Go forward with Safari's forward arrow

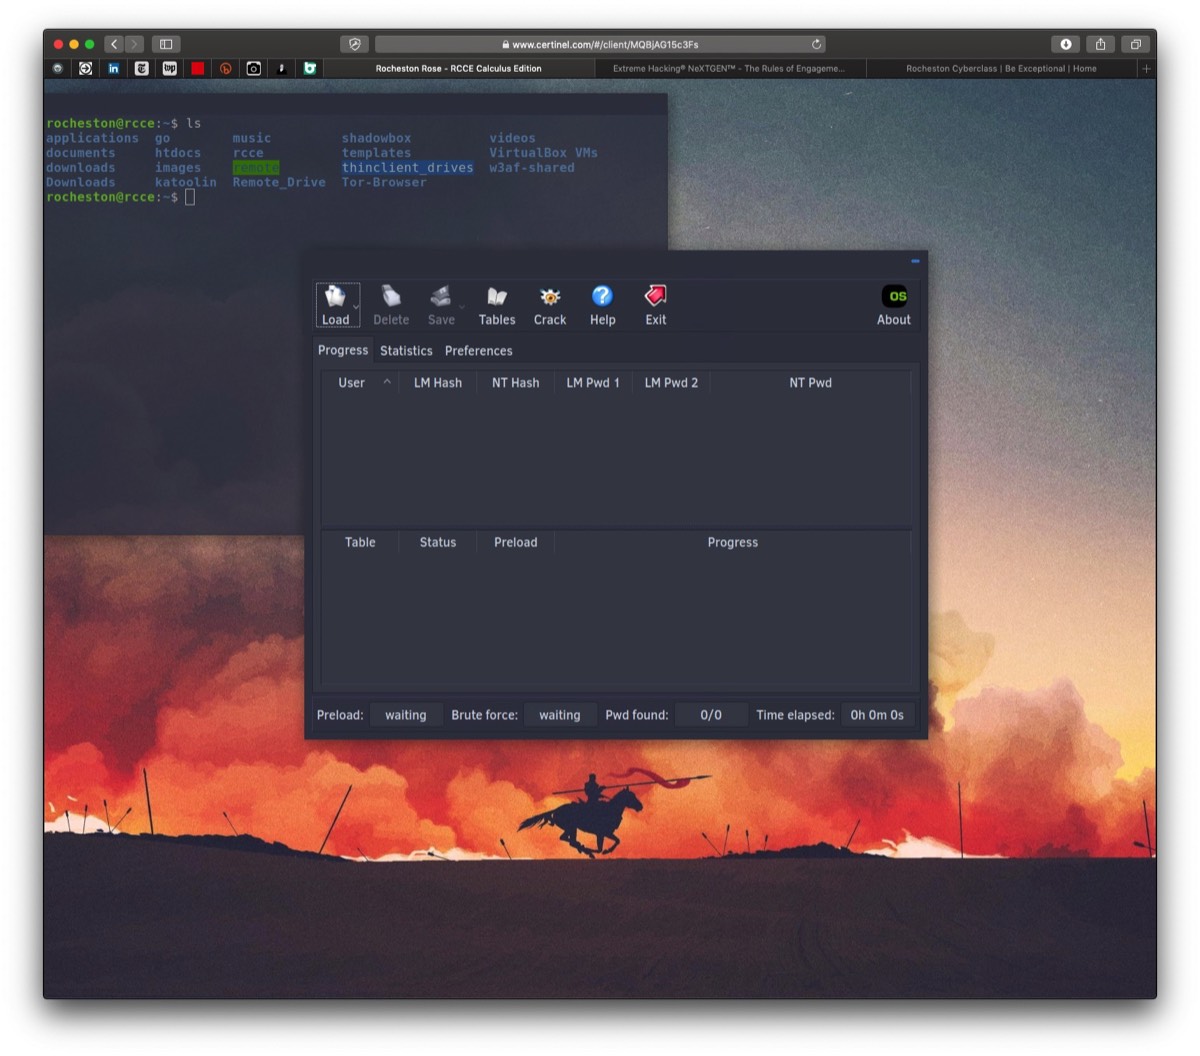pos(134,44)
